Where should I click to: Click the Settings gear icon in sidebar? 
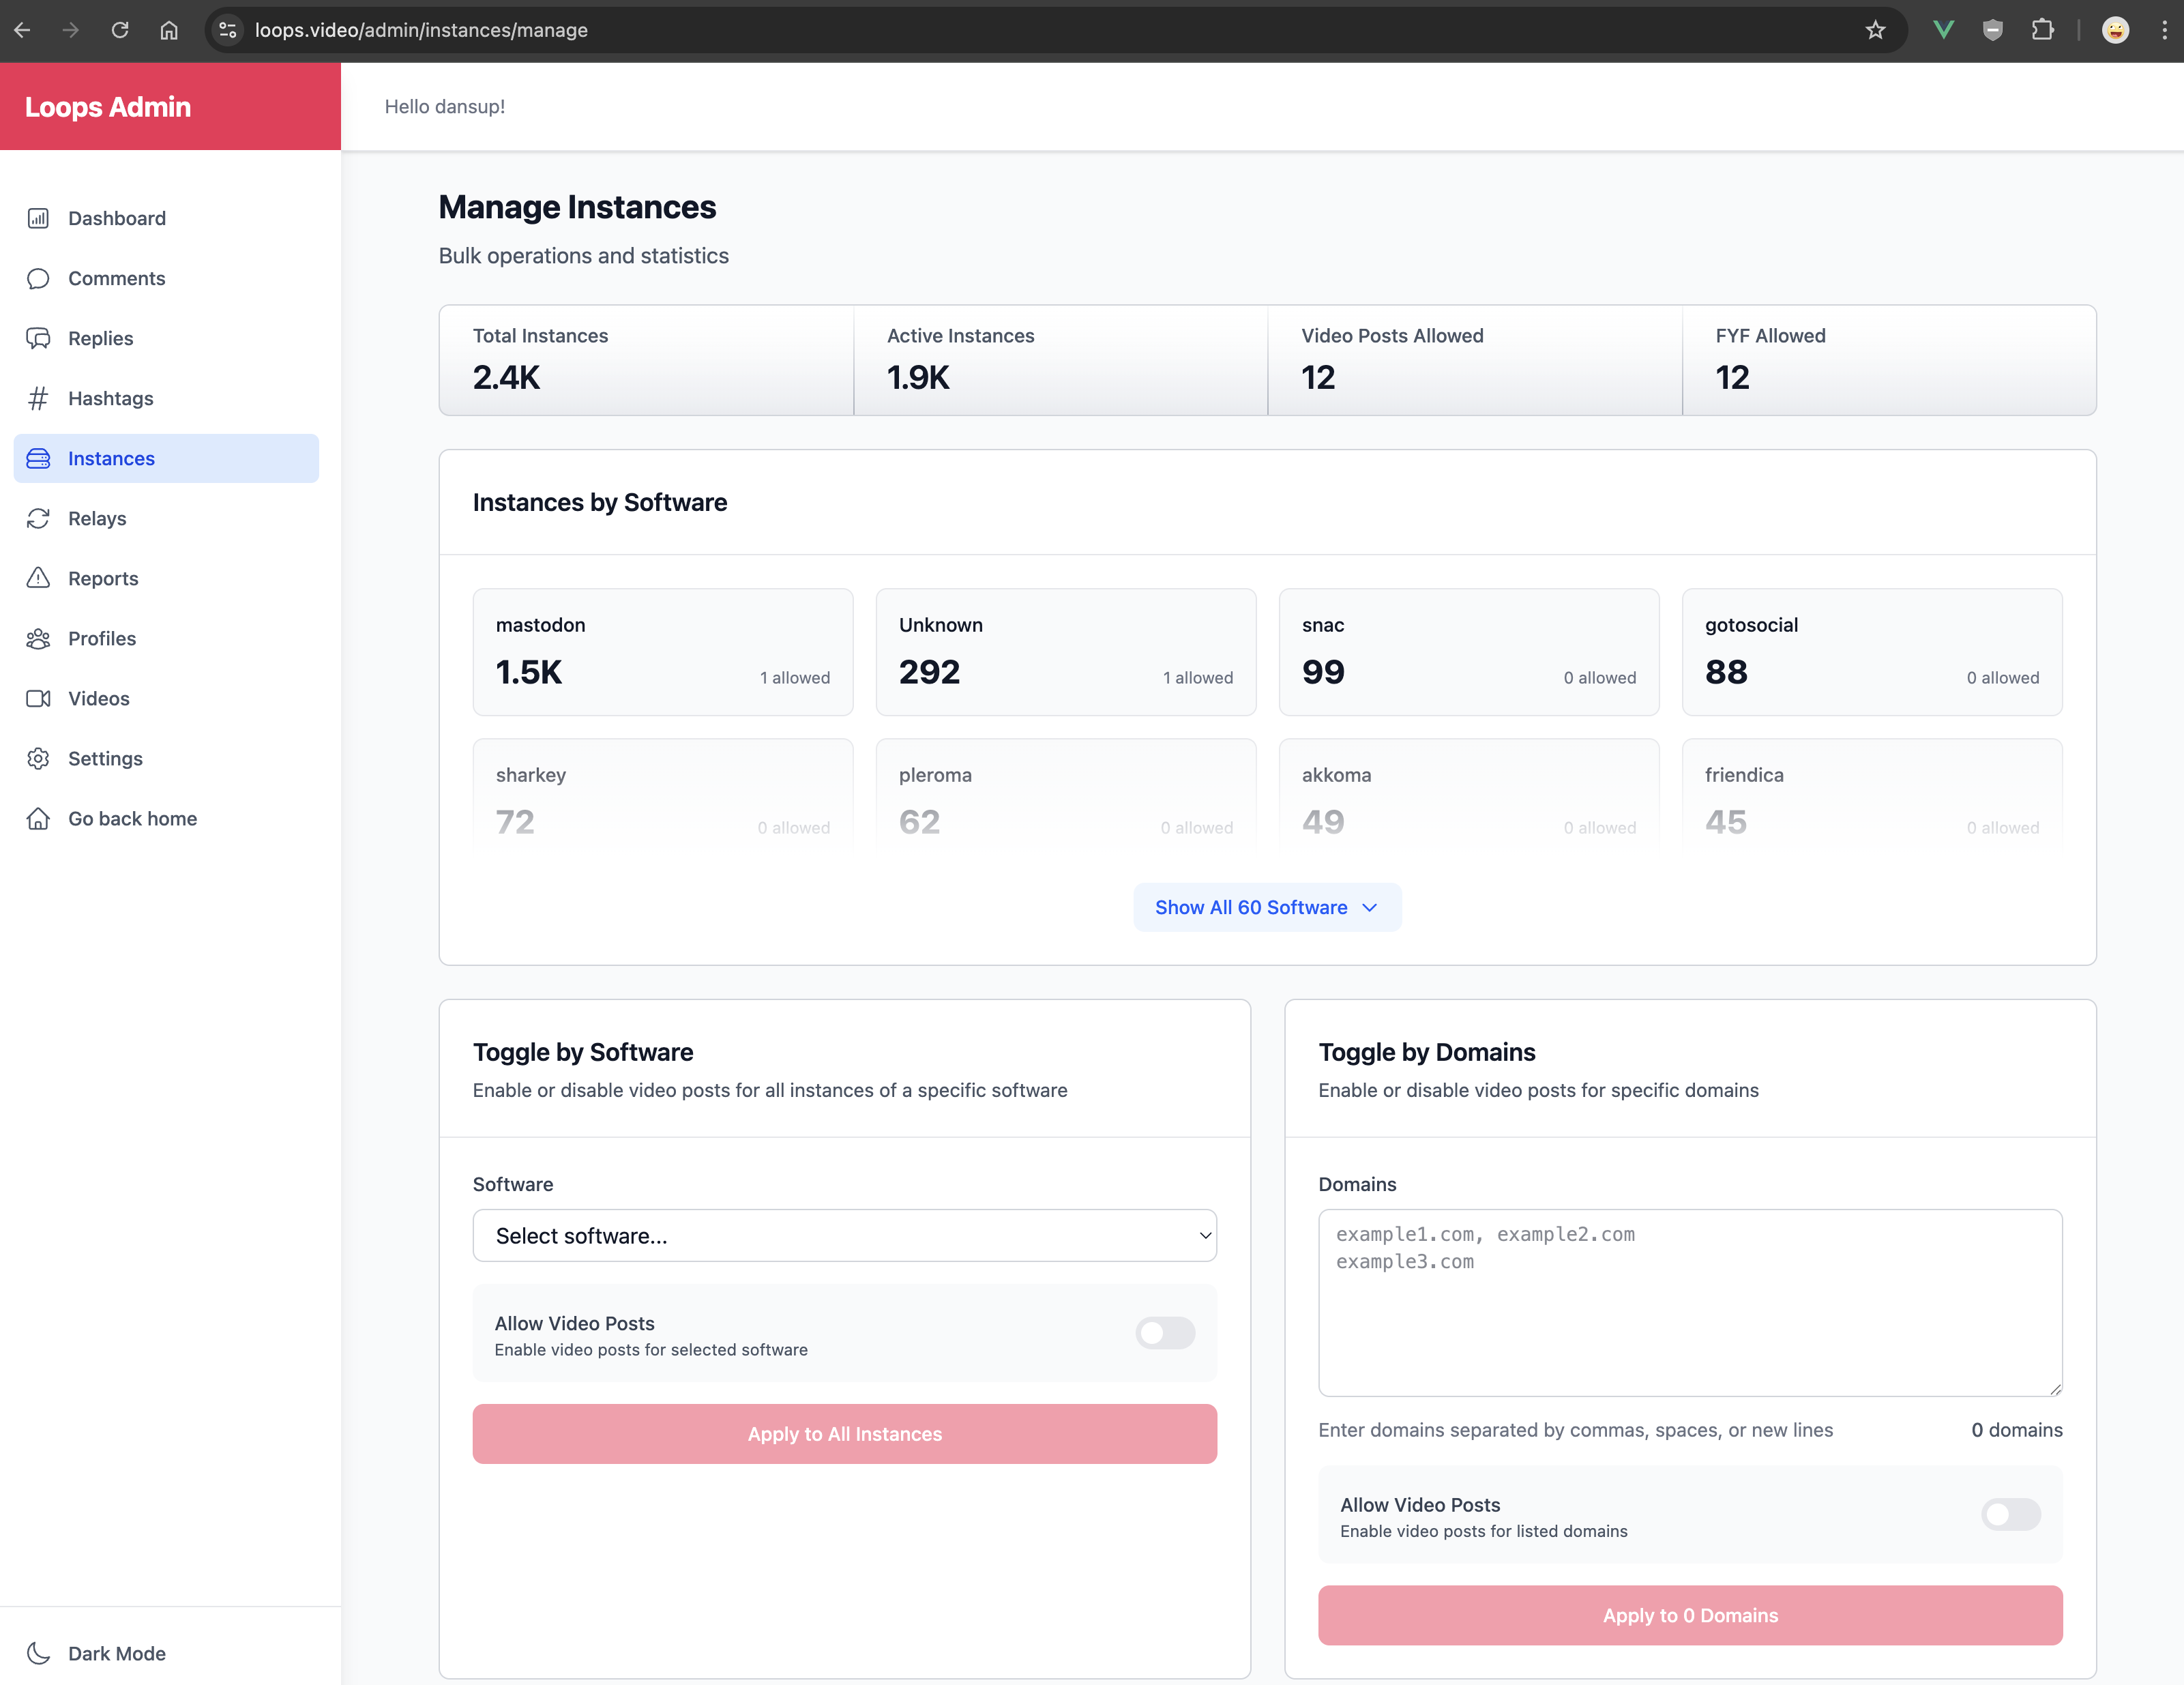38,758
